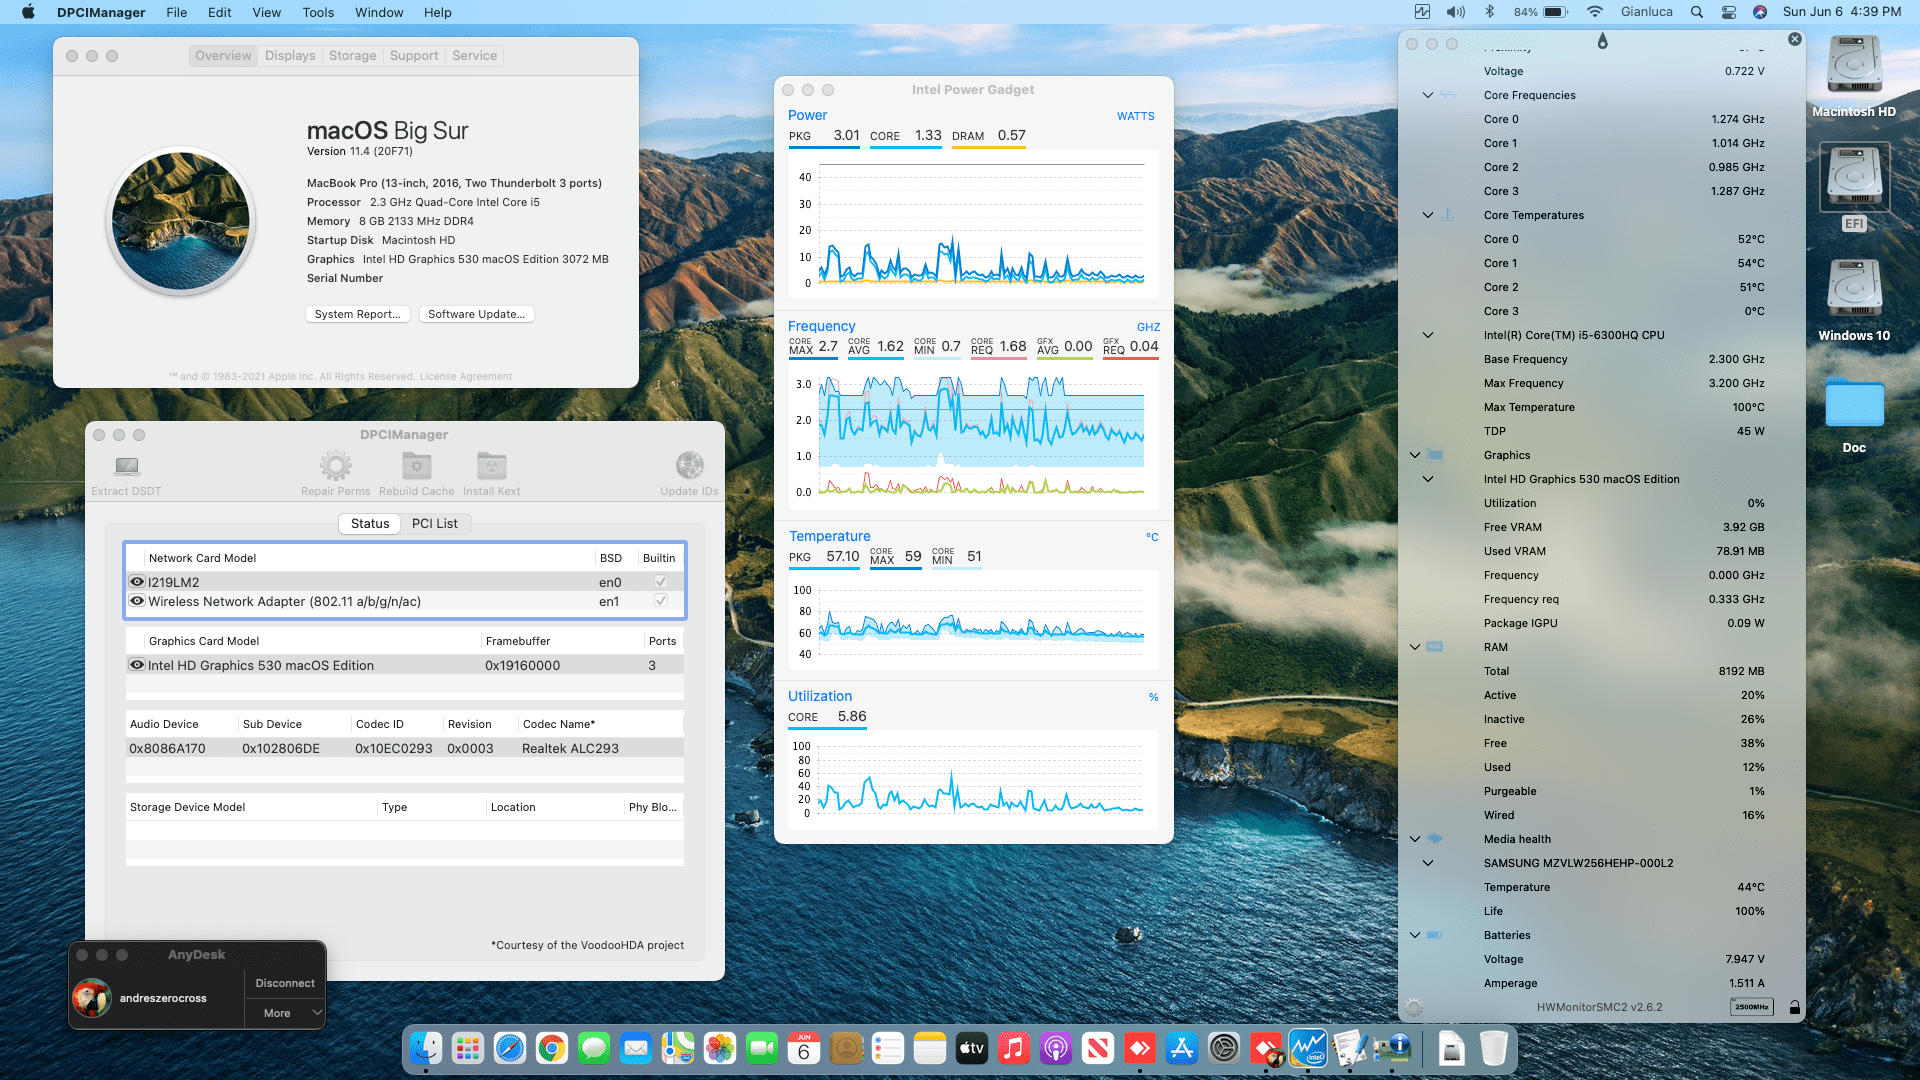1920x1080 pixels.
Task: Collapse Intel Core i5-6300HQ CPU section
Action: [1428, 335]
